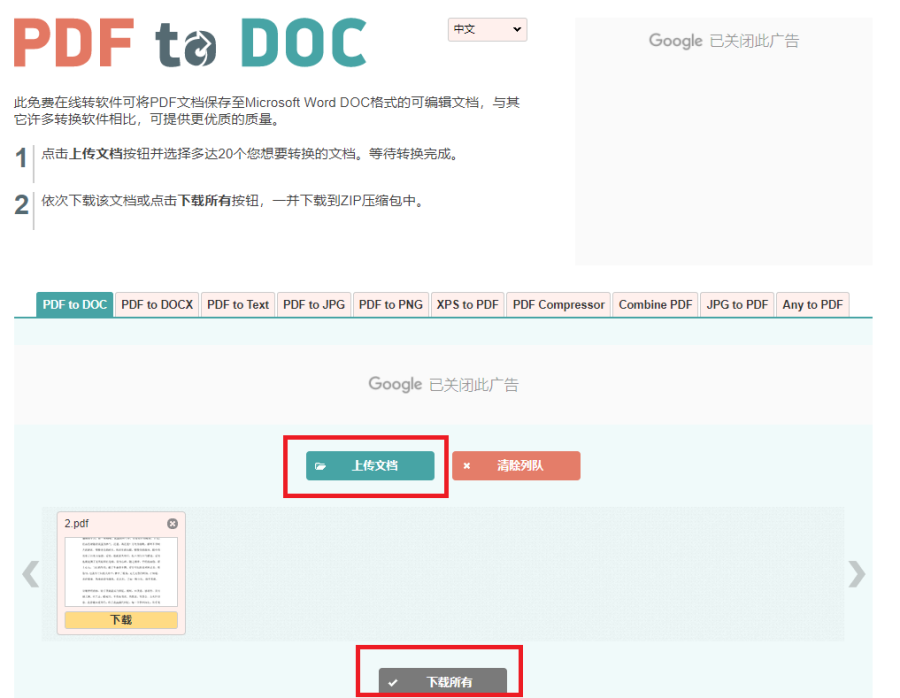900x698 pixels.
Task: Click the 清除列队 clear queue button
Action: (516, 466)
